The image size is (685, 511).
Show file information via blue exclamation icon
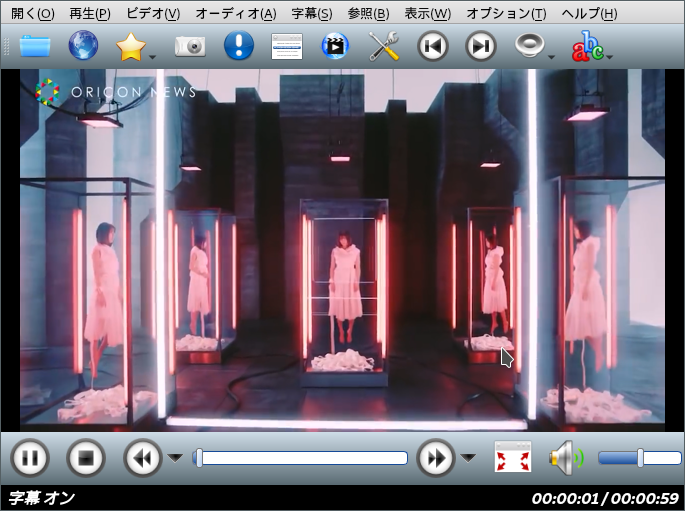tap(239, 45)
